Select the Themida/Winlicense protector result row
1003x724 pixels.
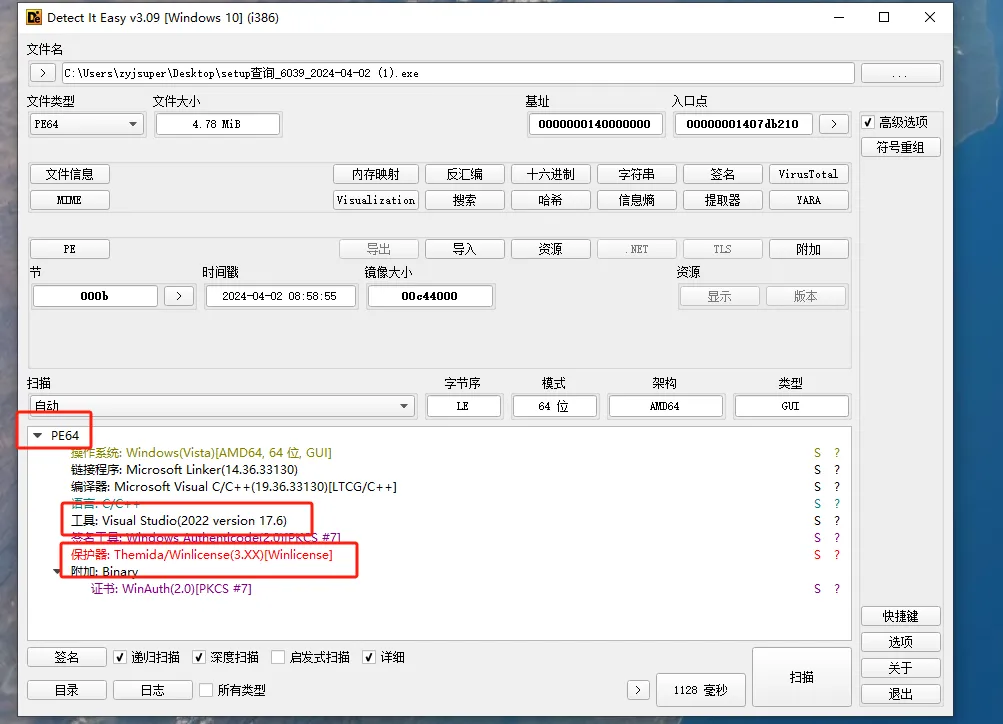[x=222, y=555]
